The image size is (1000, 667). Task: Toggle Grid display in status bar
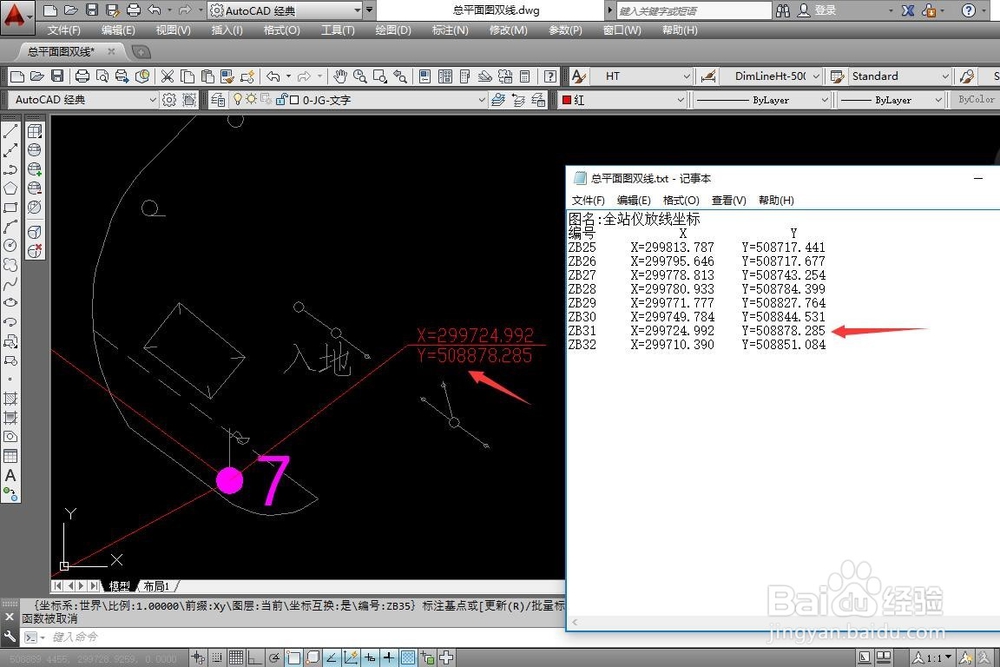click(x=236, y=657)
